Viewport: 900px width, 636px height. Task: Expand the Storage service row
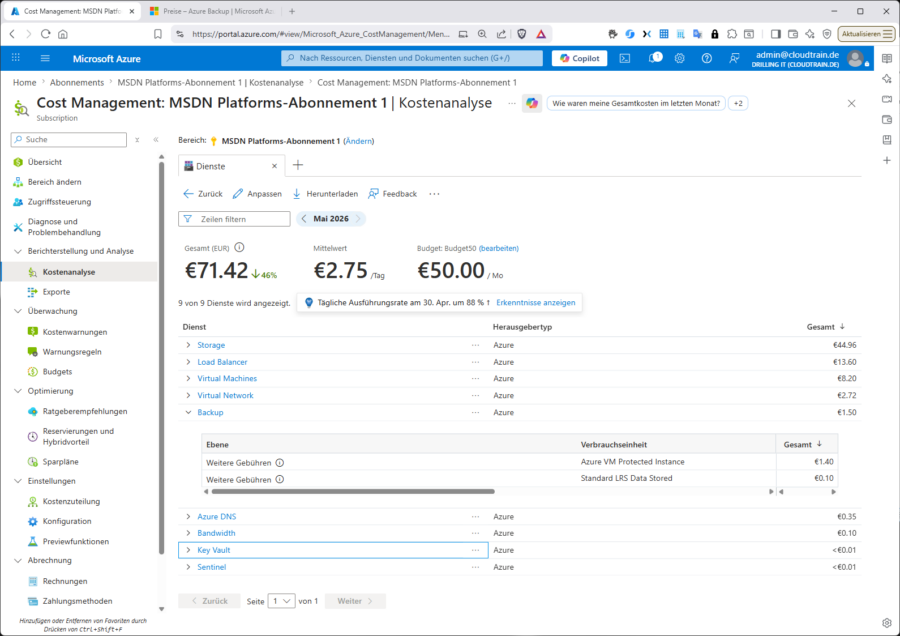188,345
